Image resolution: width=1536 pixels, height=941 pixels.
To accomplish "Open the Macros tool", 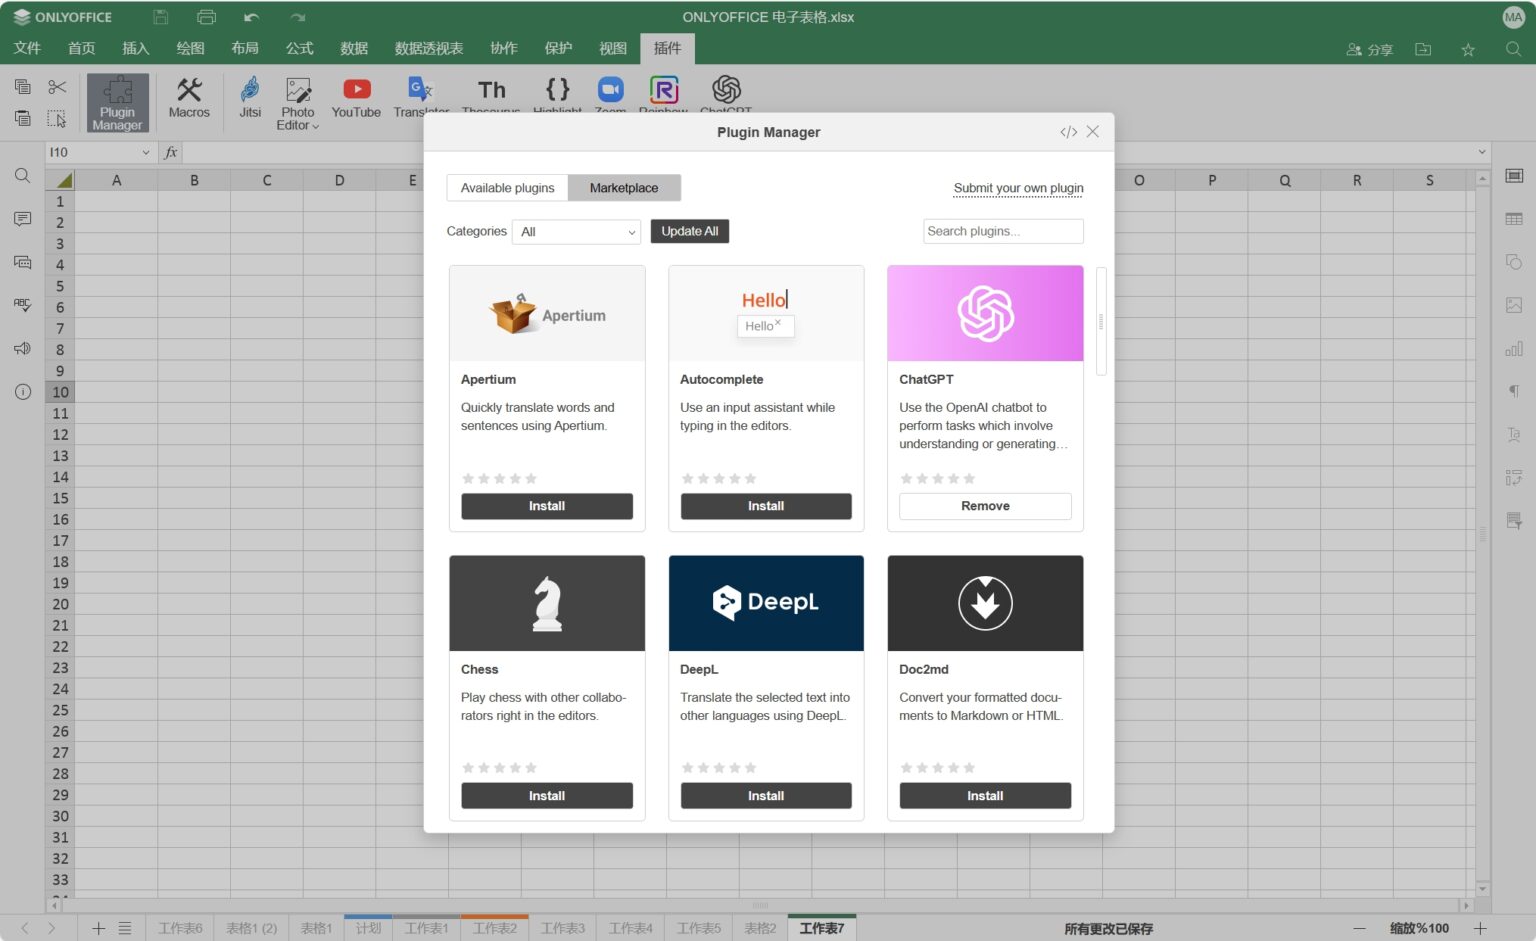I will (189, 98).
